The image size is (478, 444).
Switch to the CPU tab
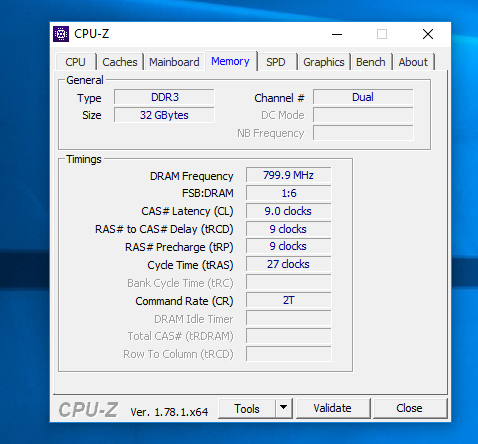76,62
